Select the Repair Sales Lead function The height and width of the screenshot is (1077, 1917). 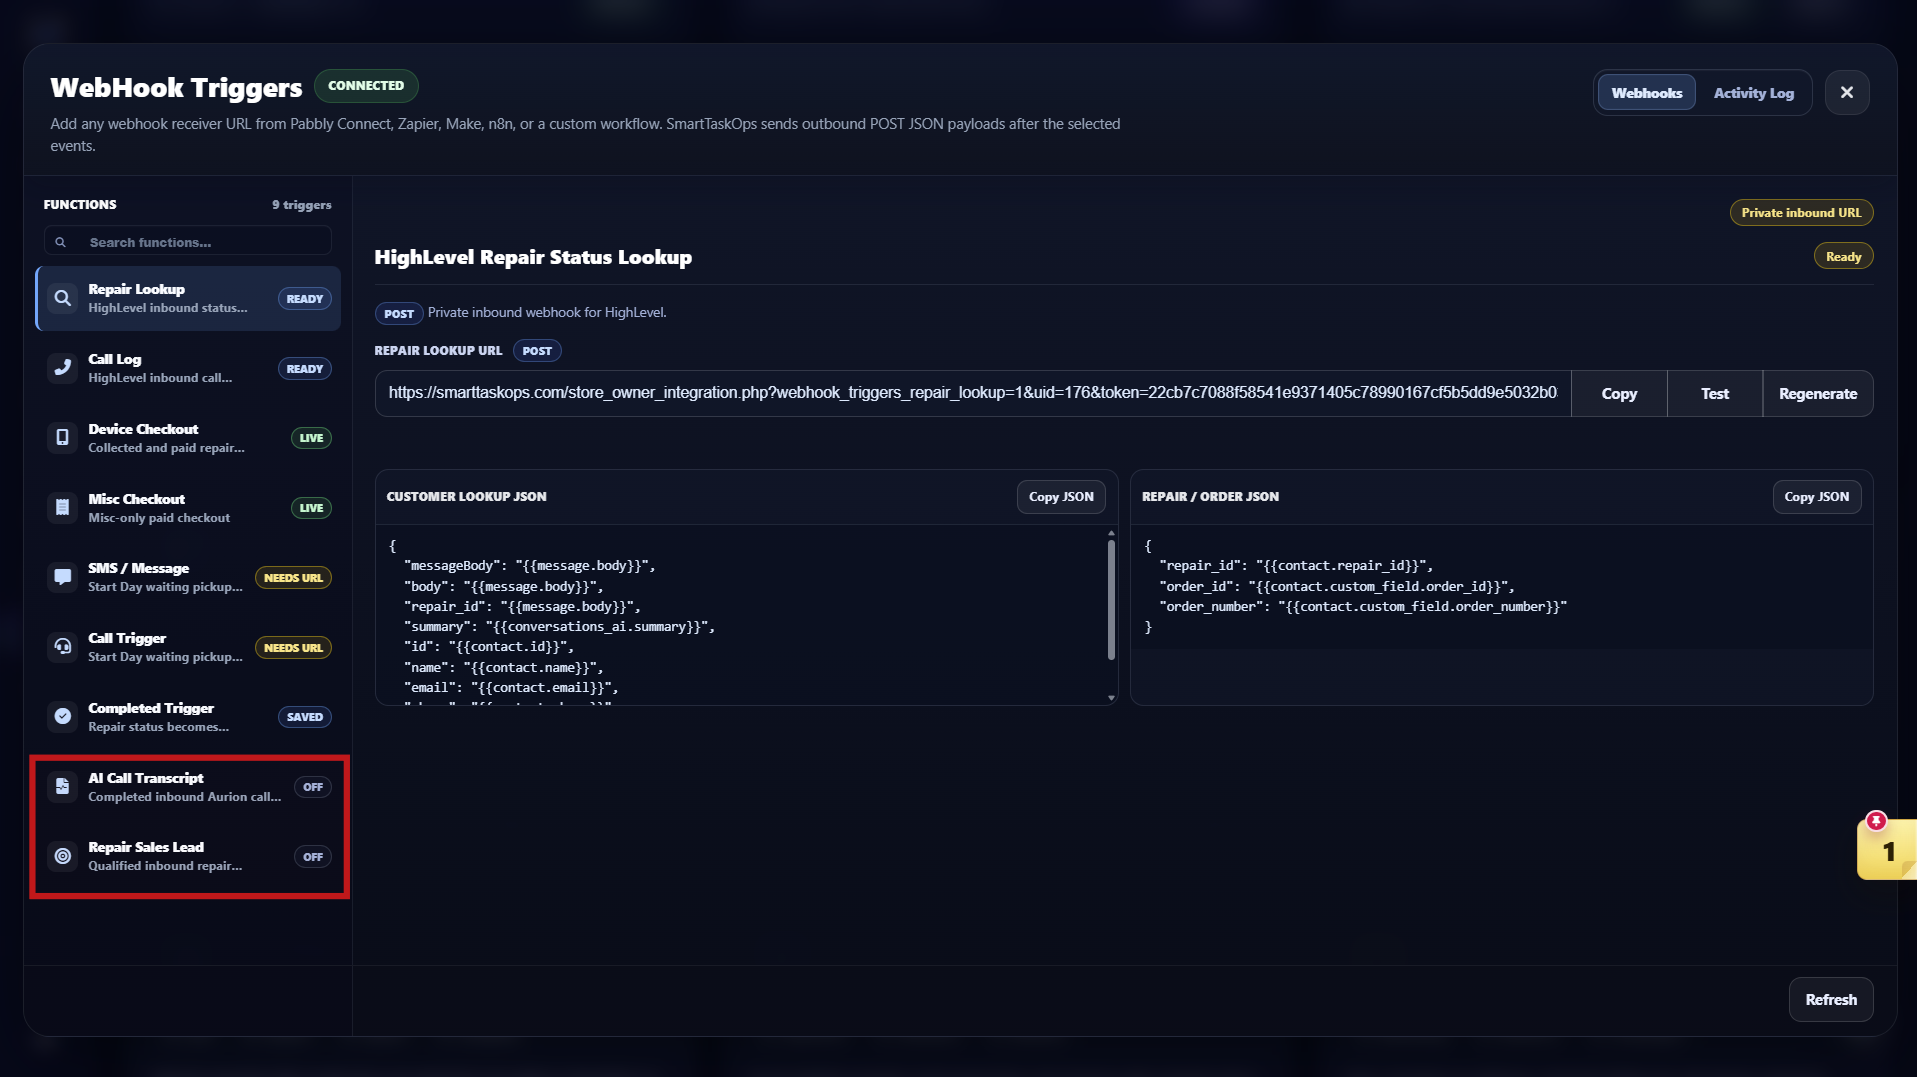(x=188, y=856)
